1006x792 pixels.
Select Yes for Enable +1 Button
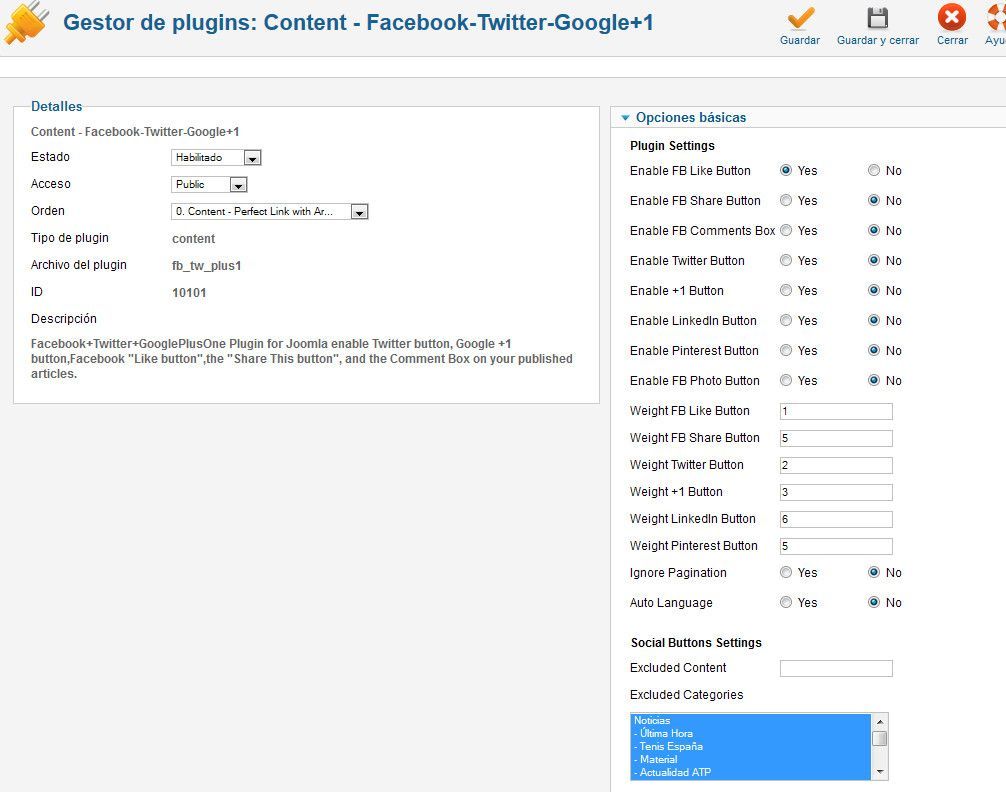click(786, 290)
